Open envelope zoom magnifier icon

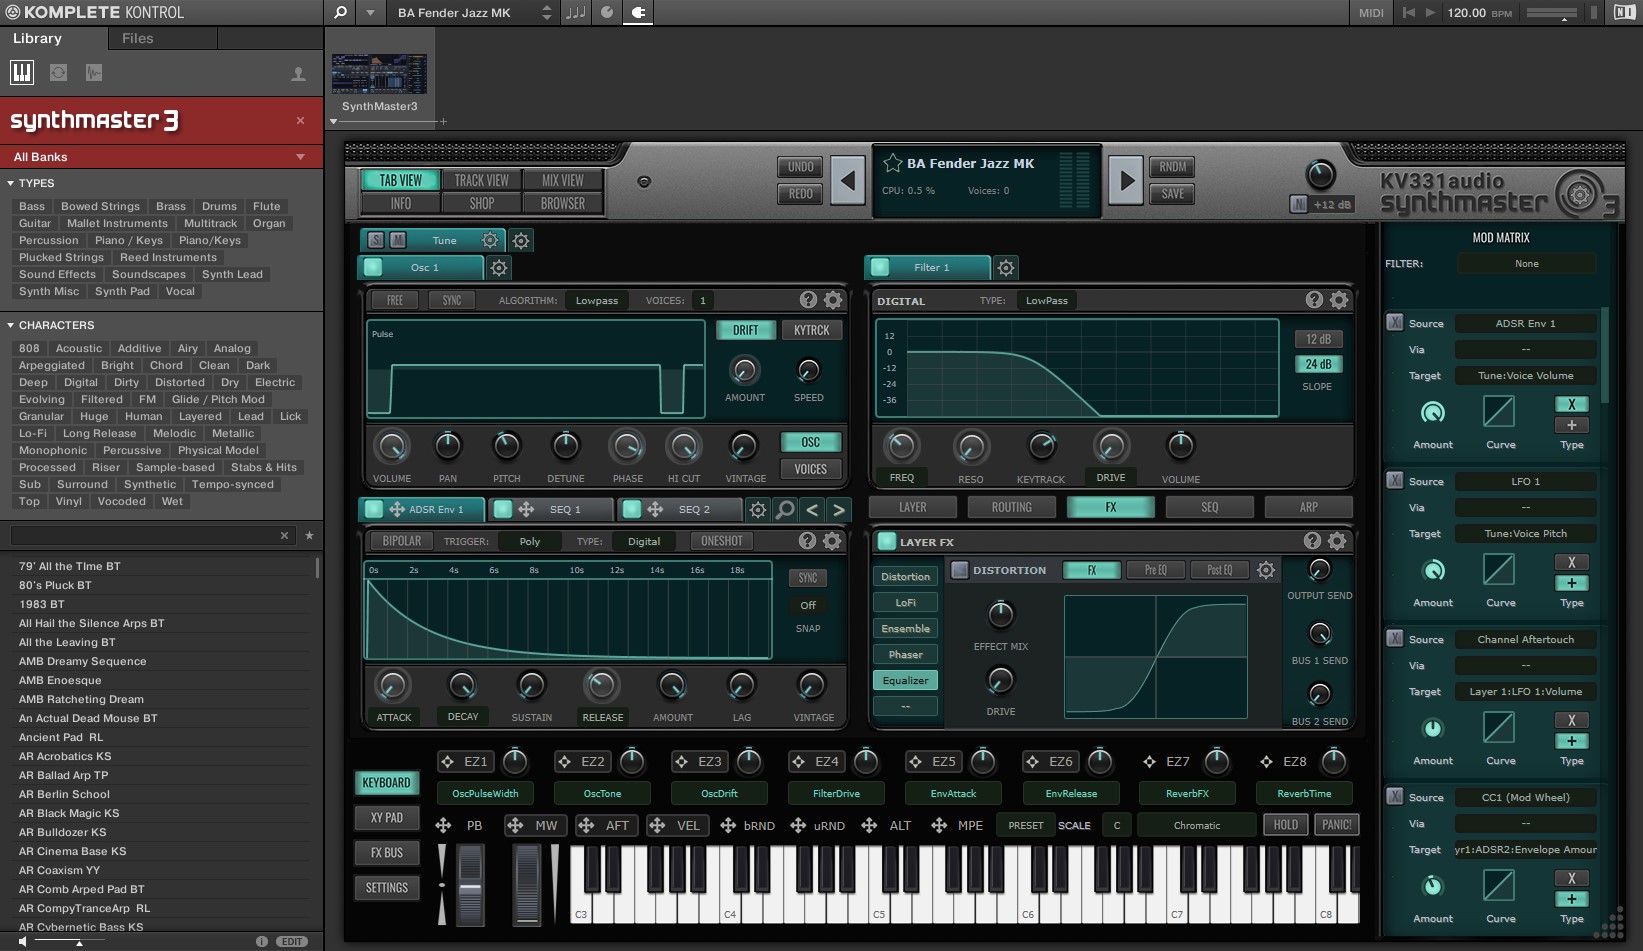(x=785, y=510)
